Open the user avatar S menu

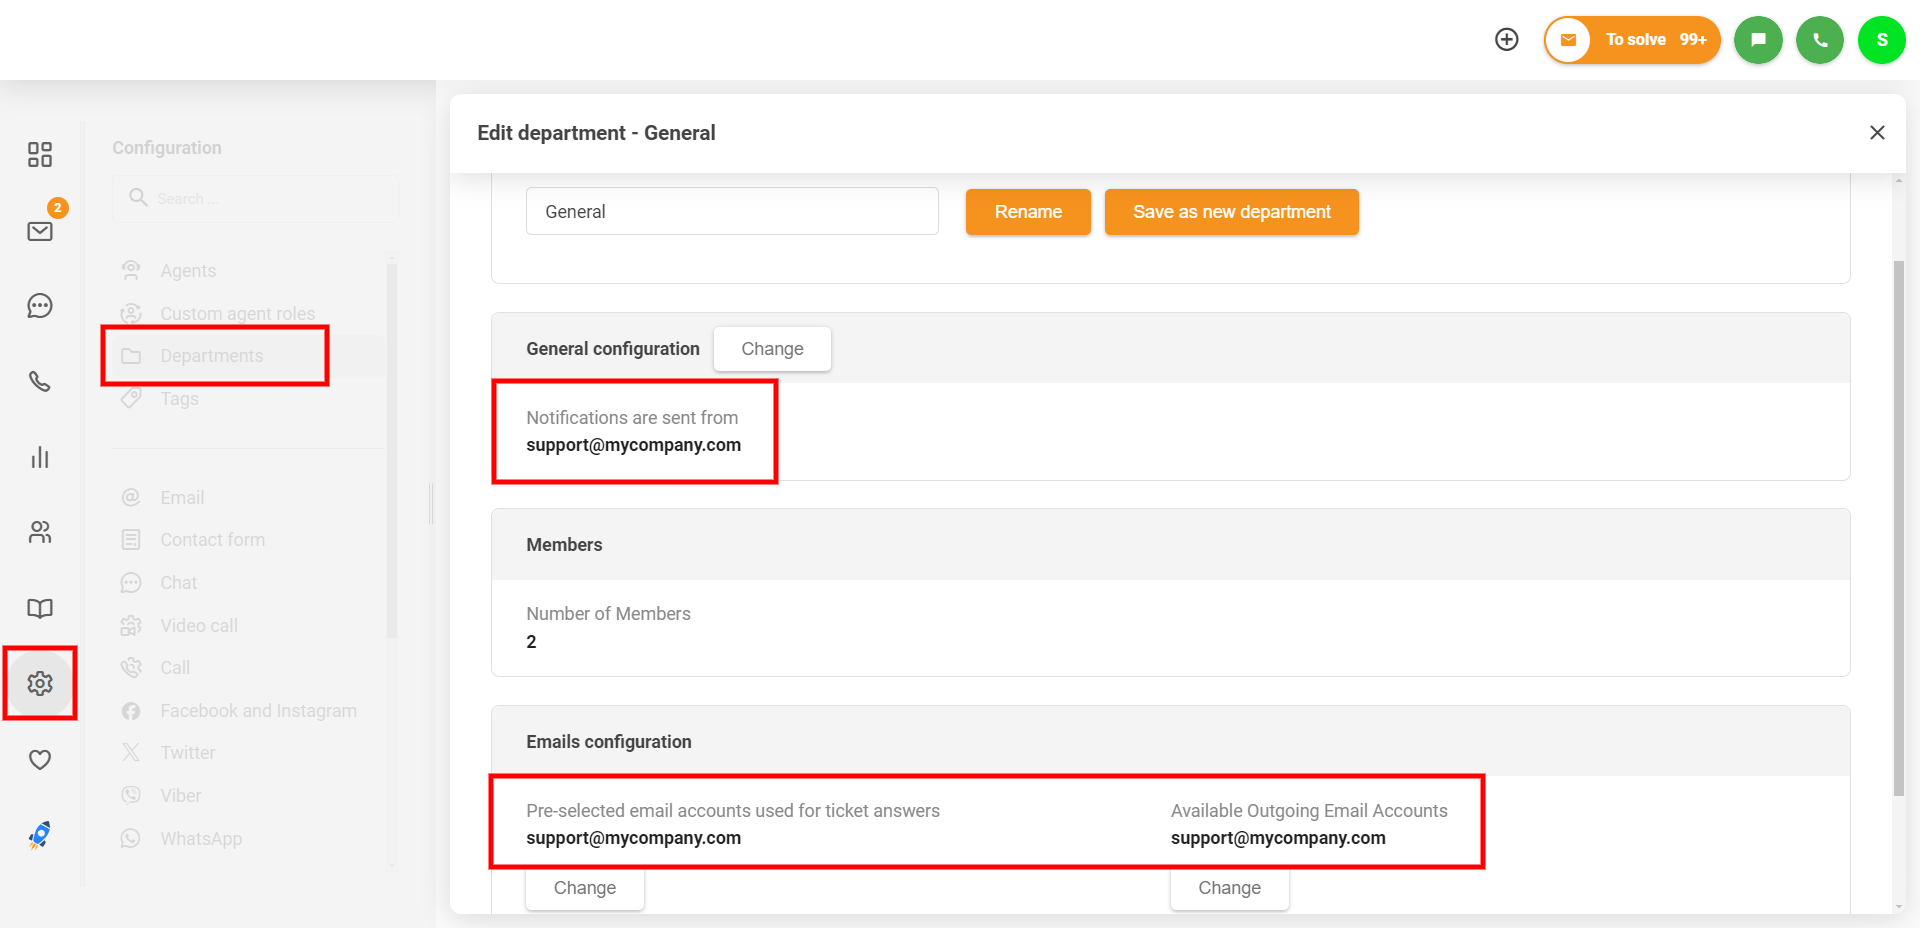(1881, 40)
